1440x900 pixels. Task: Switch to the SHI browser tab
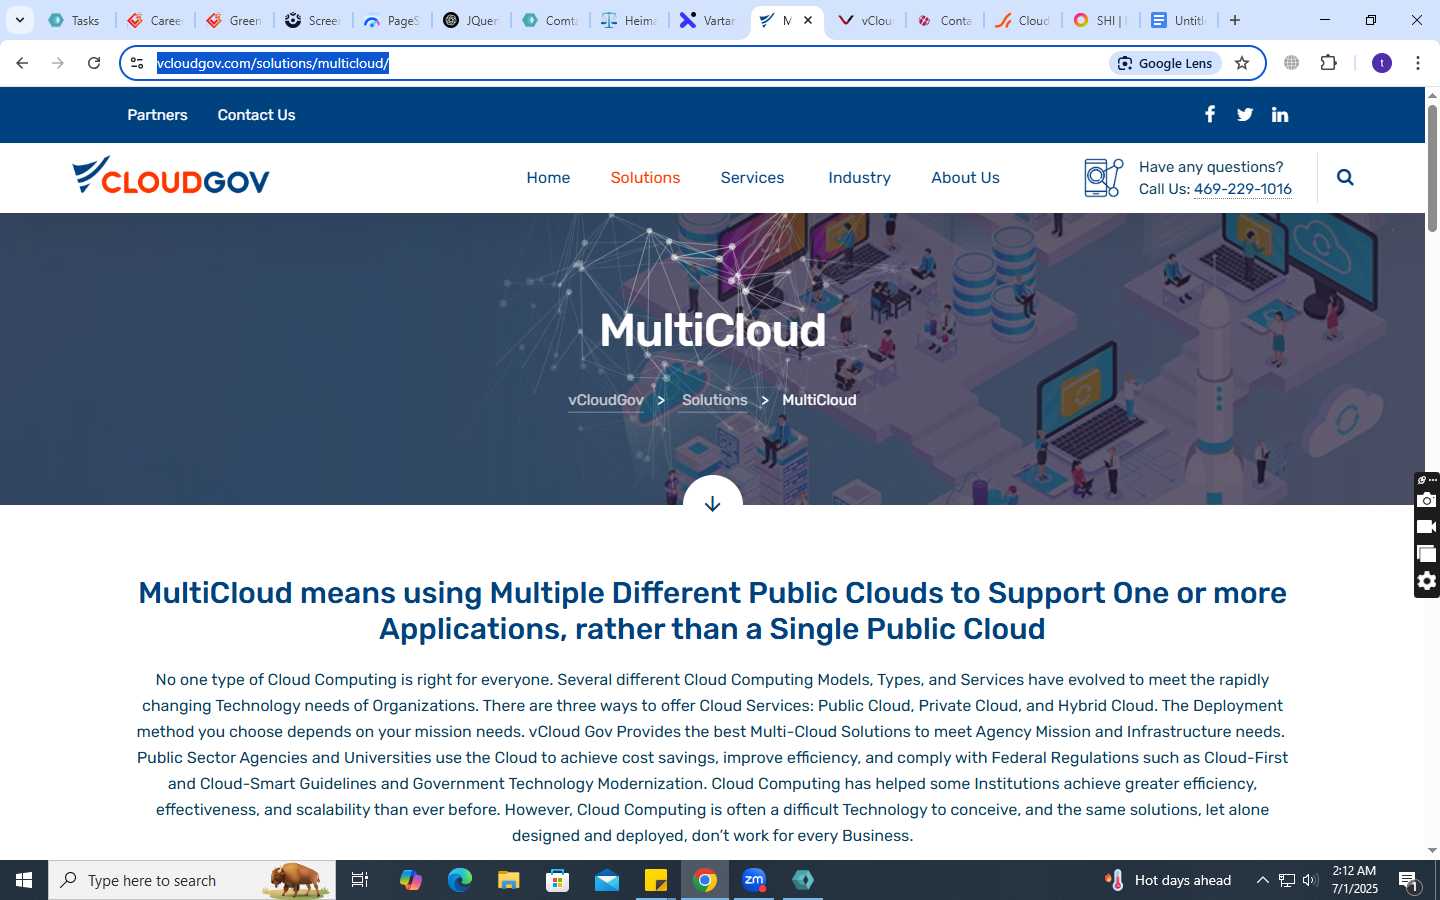pyautogui.click(x=1100, y=20)
